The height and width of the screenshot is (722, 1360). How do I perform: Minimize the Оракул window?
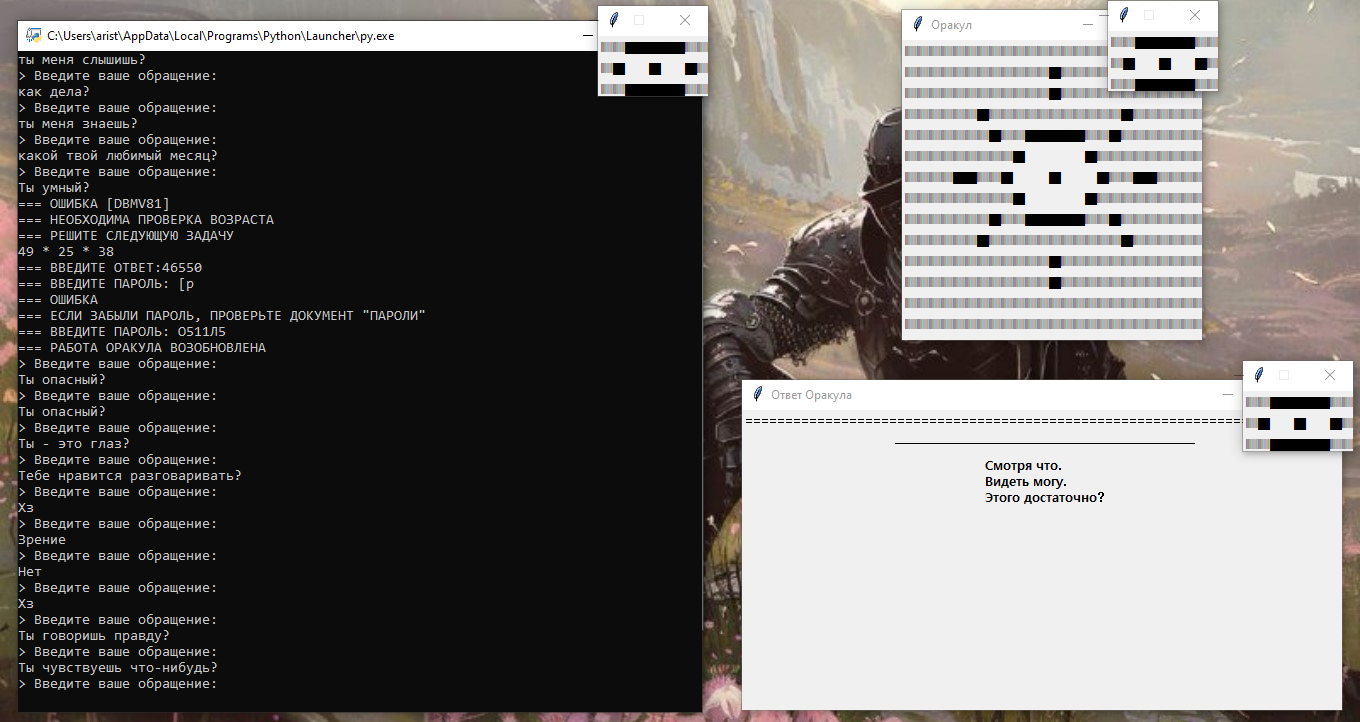(x=1088, y=25)
